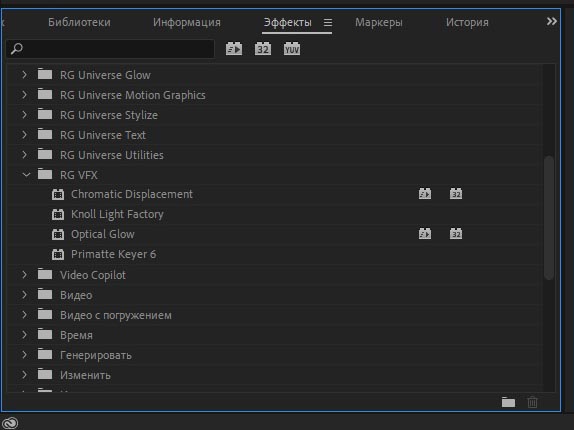The width and height of the screenshot is (574, 430).
Task: Click 32-bit badge on Chromatic Displacement row
Action: (x=456, y=194)
